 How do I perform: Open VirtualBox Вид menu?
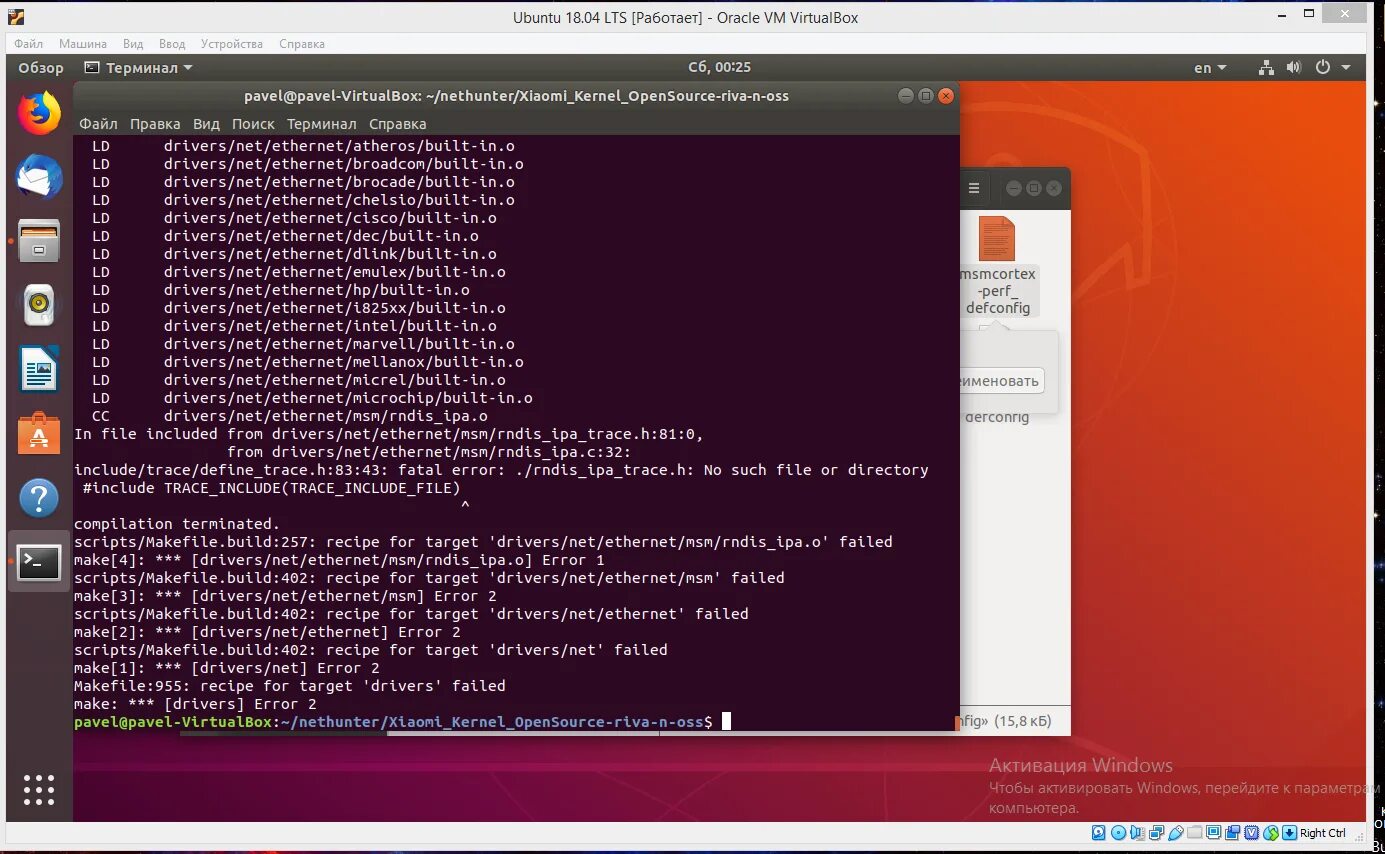tap(133, 44)
